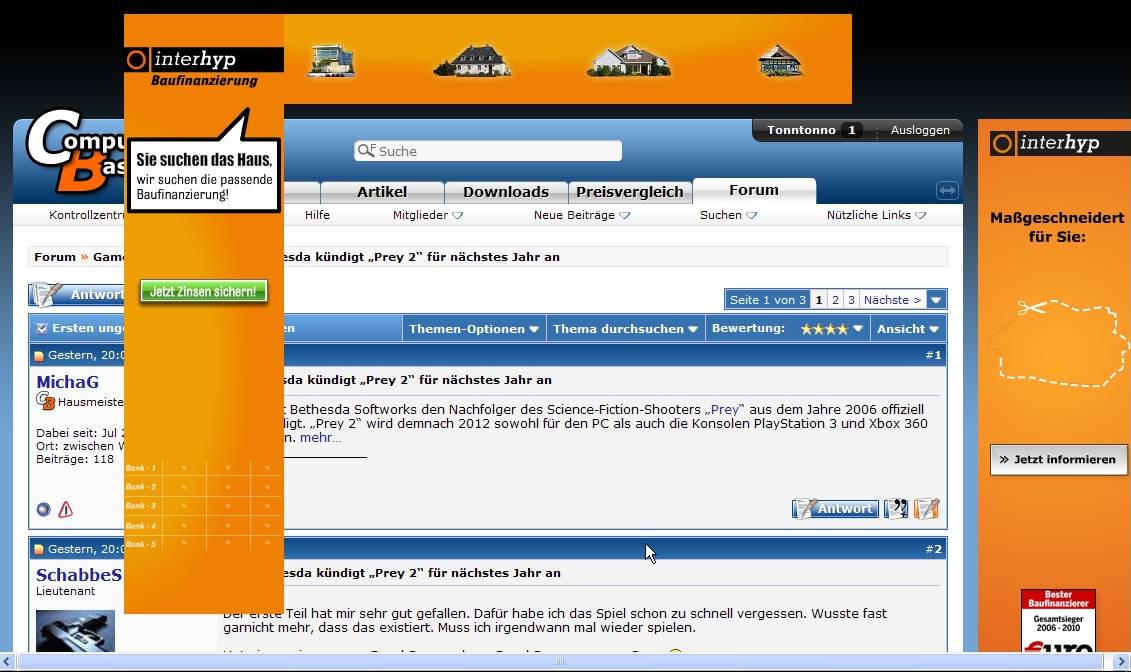Click the orange quick-reply icon in post #1
The image size is (1131, 672).
click(926, 508)
